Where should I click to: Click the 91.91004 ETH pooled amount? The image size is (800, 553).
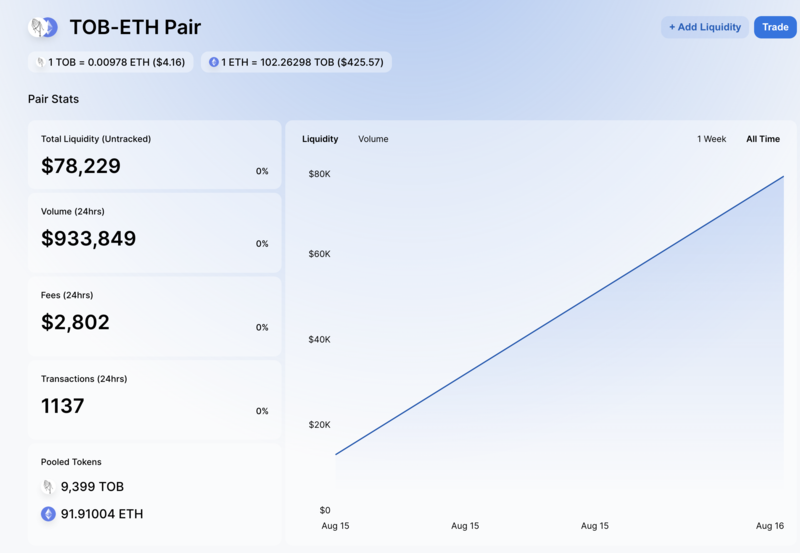(102, 514)
